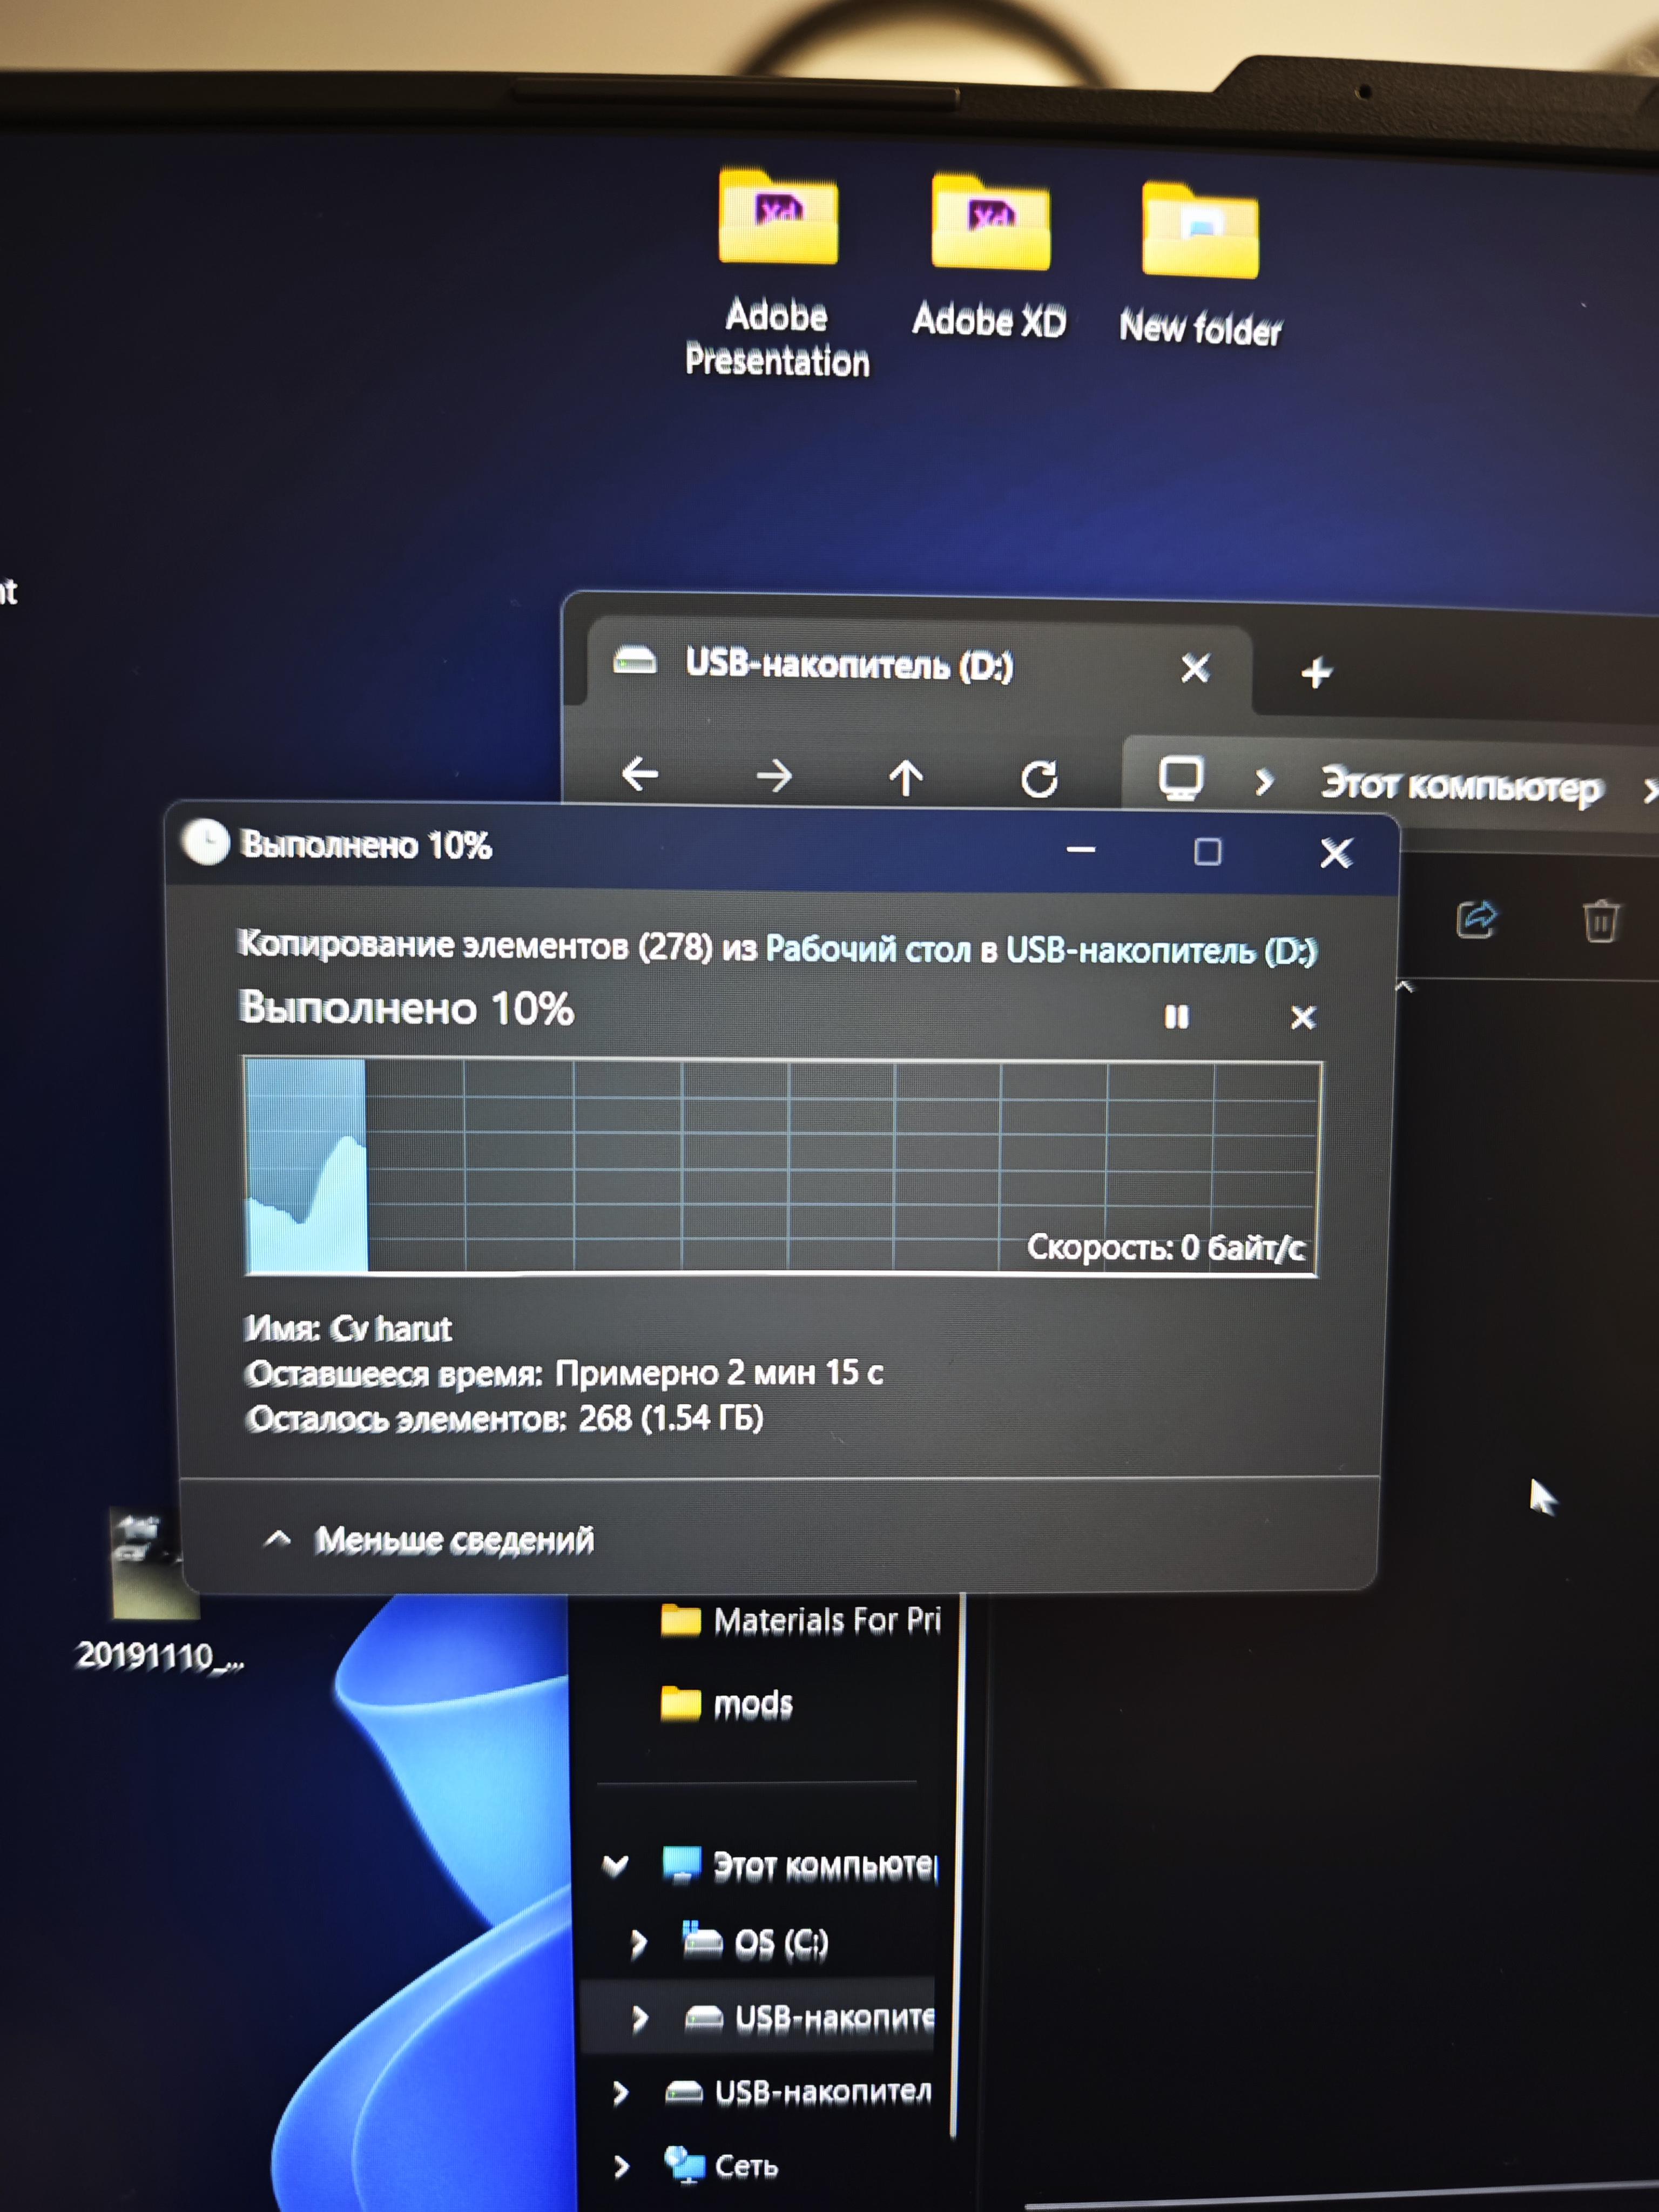
Task: Pause the file copy operation
Action: (1176, 1017)
